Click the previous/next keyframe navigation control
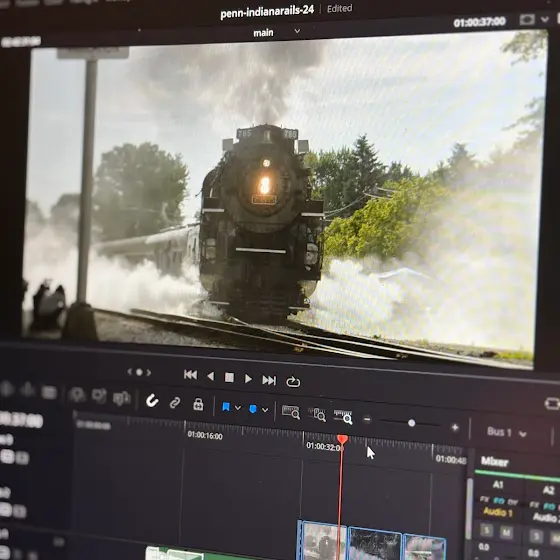 tap(139, 372)
